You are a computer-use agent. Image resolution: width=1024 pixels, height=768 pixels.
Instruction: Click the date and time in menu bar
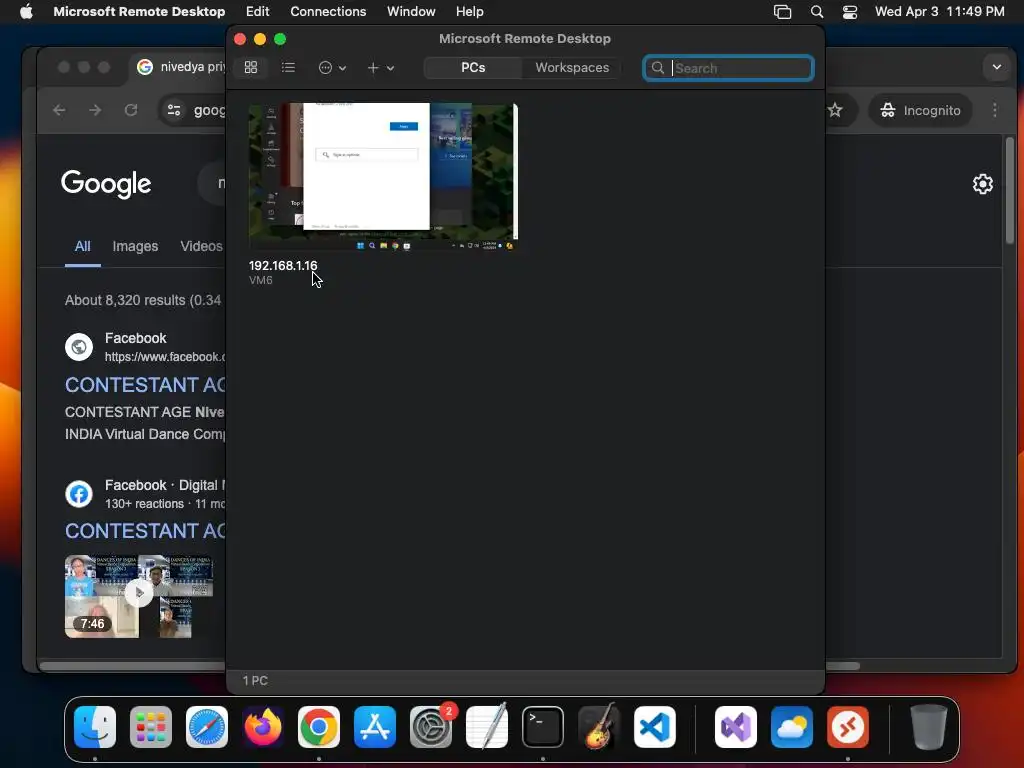click(939, 11)
